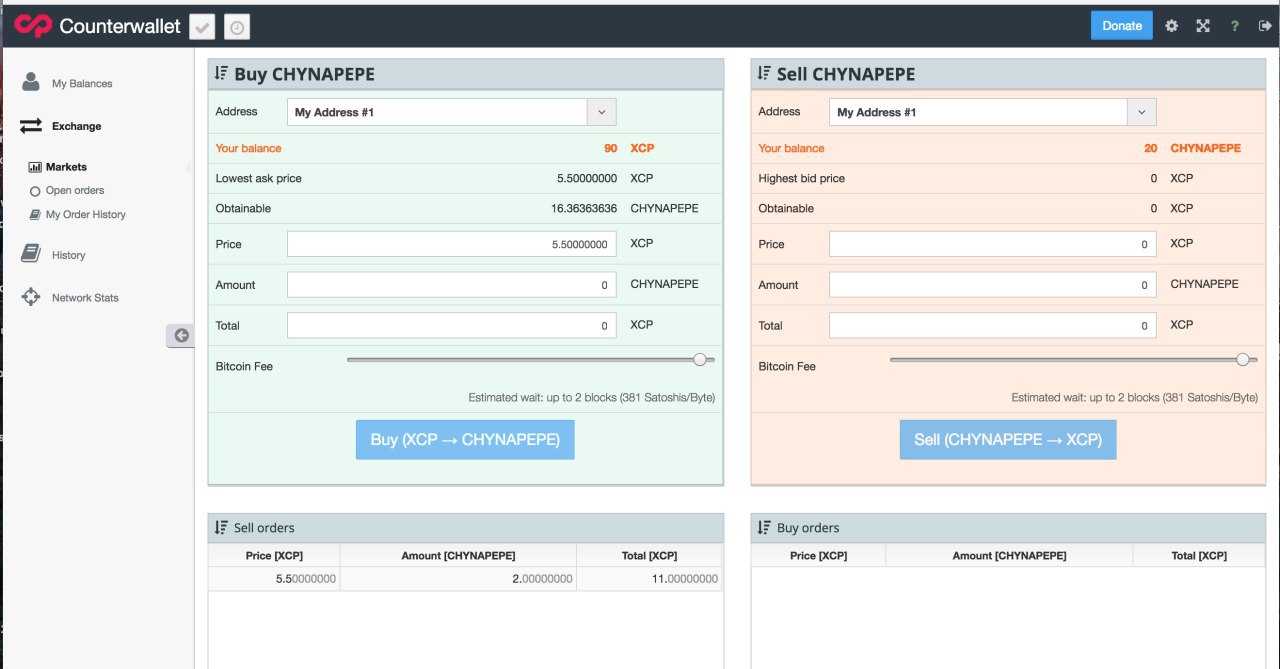Open the clock pending actions icon

(x=237, y=27)
